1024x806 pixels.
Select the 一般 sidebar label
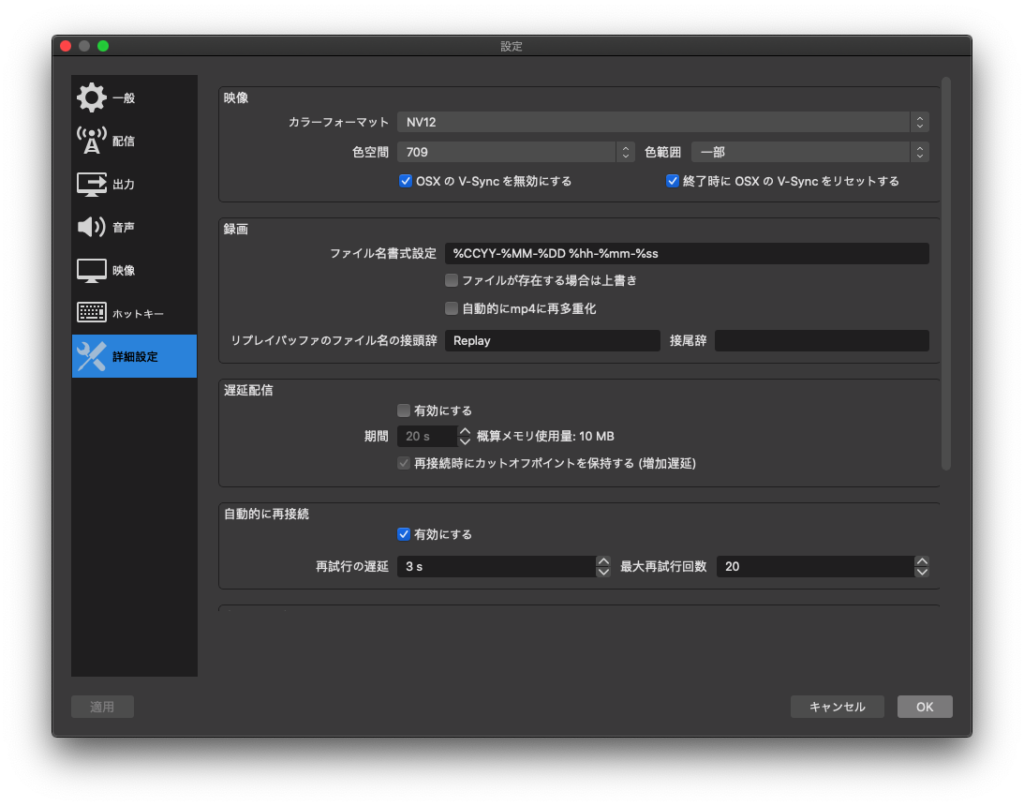click(x=123, y=98)
